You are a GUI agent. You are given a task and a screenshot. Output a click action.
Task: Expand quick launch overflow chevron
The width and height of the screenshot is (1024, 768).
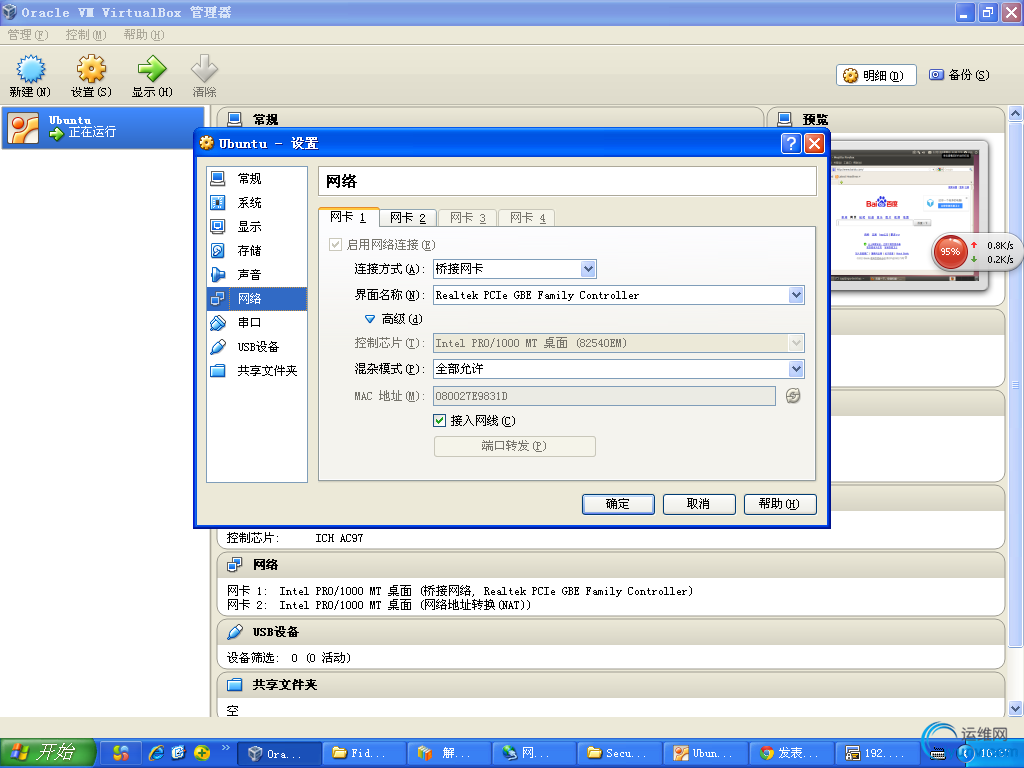(x=225, y=748)
